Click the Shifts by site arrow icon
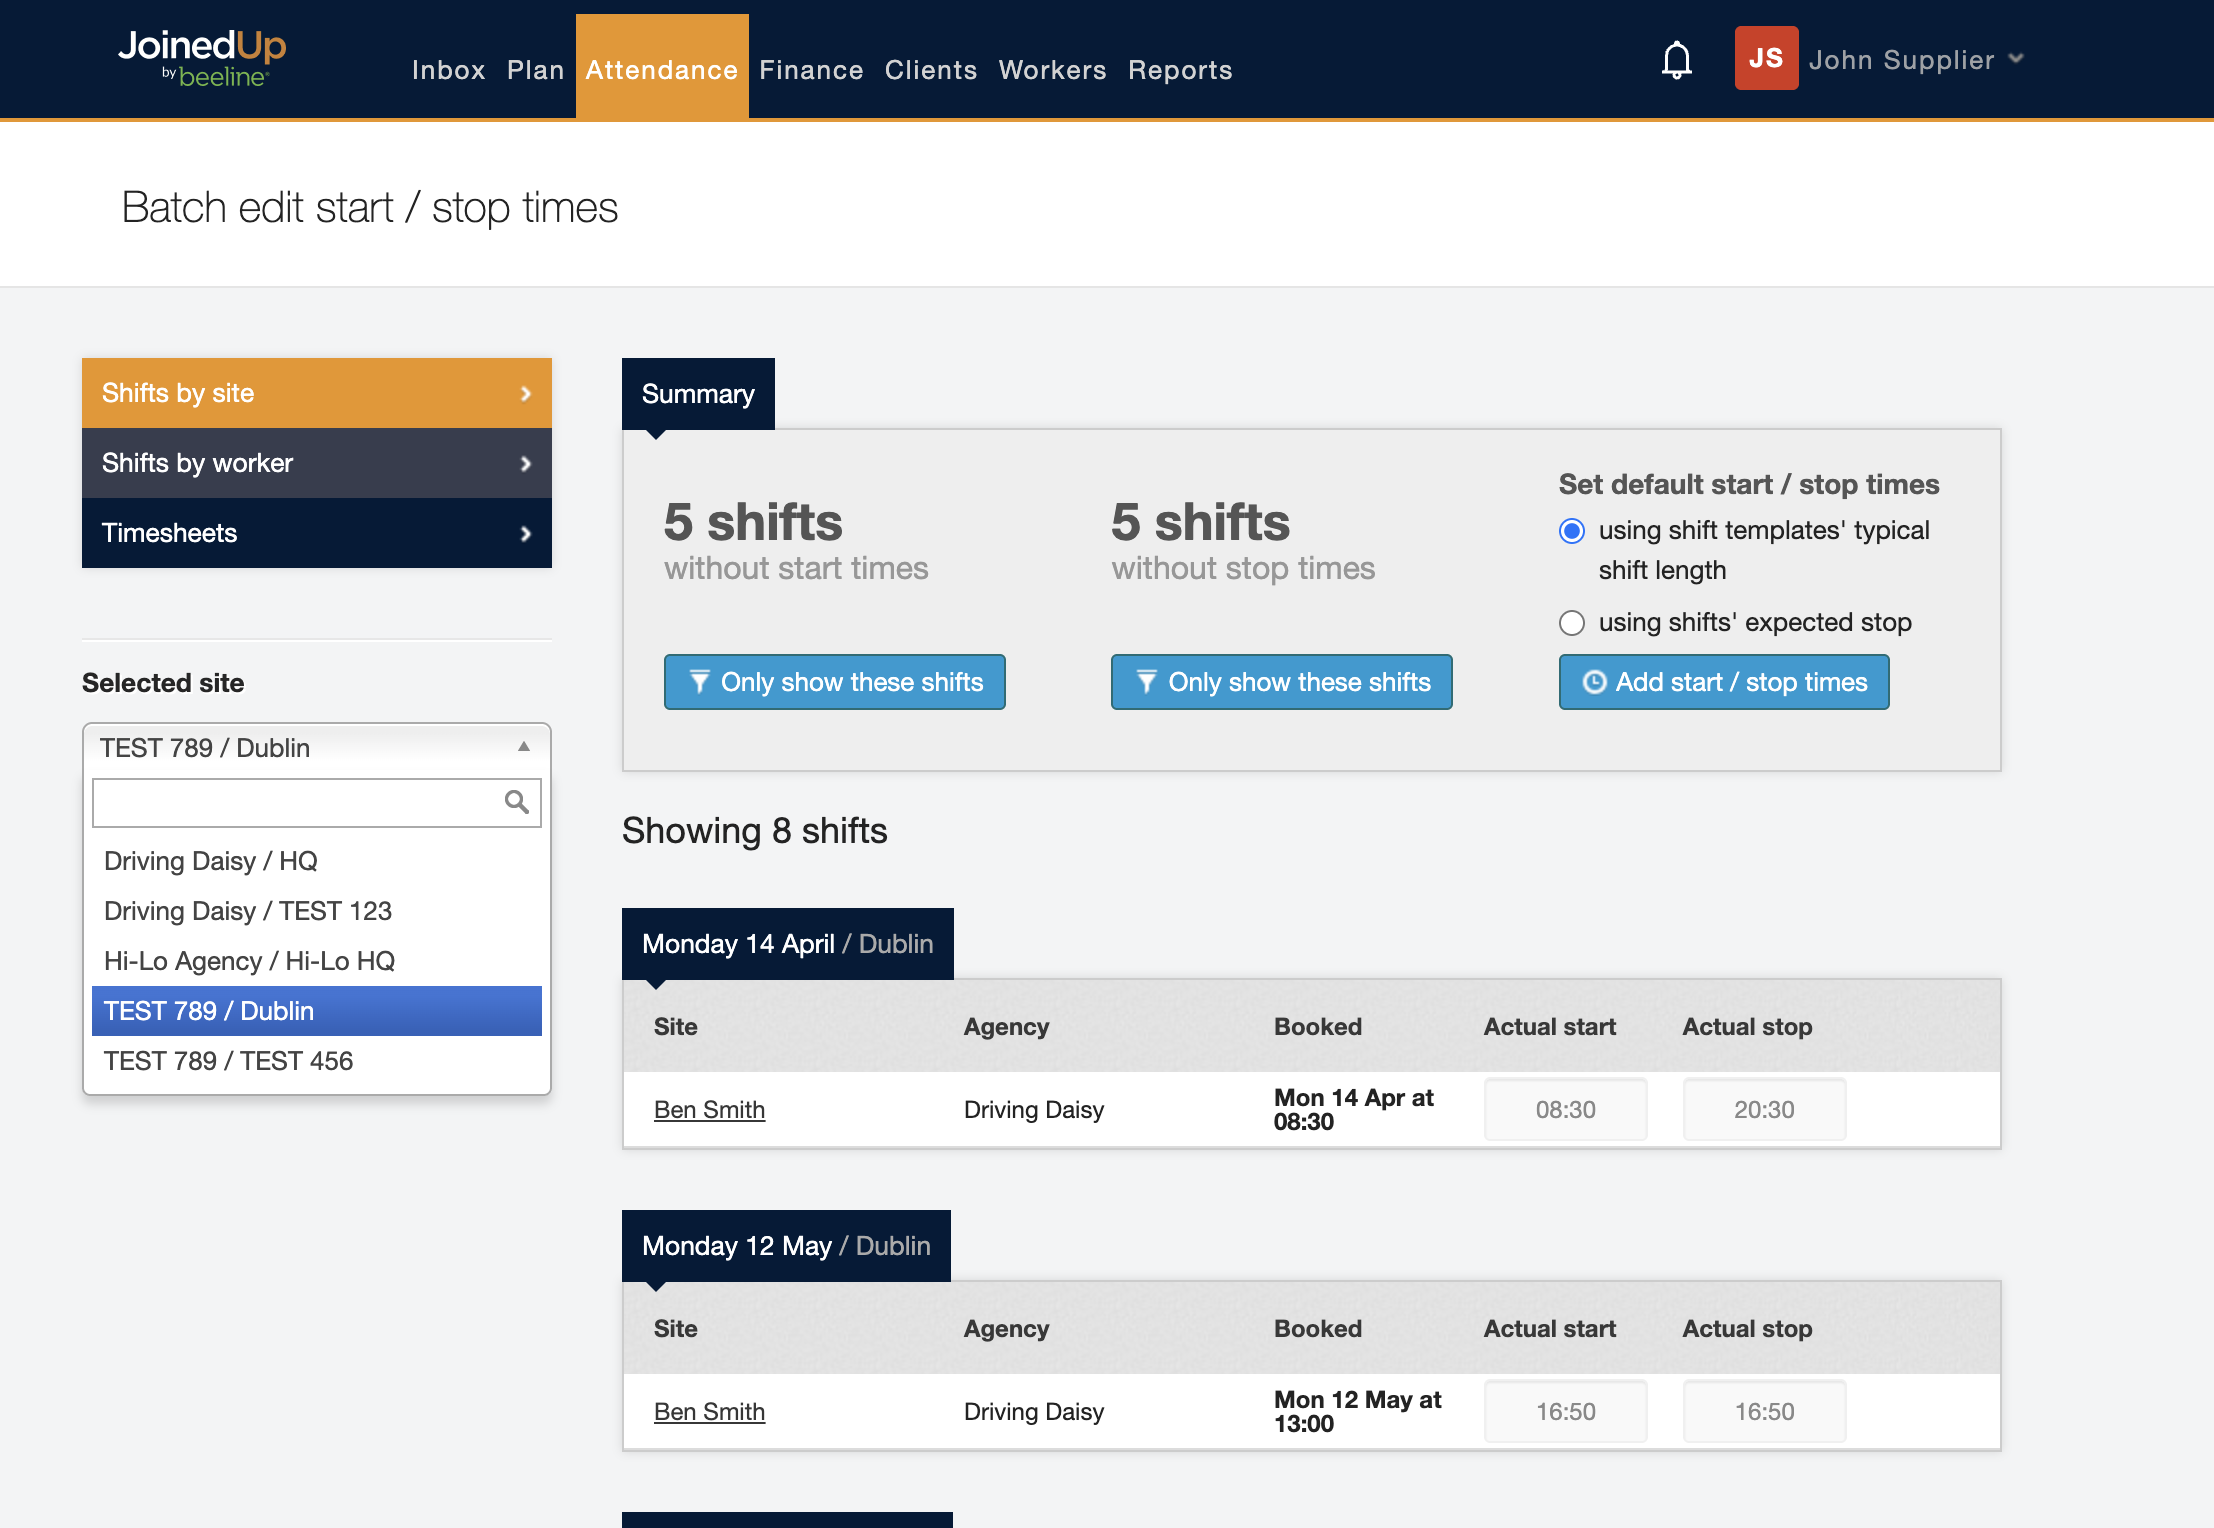2214x1528 pixels. [525, 394]
